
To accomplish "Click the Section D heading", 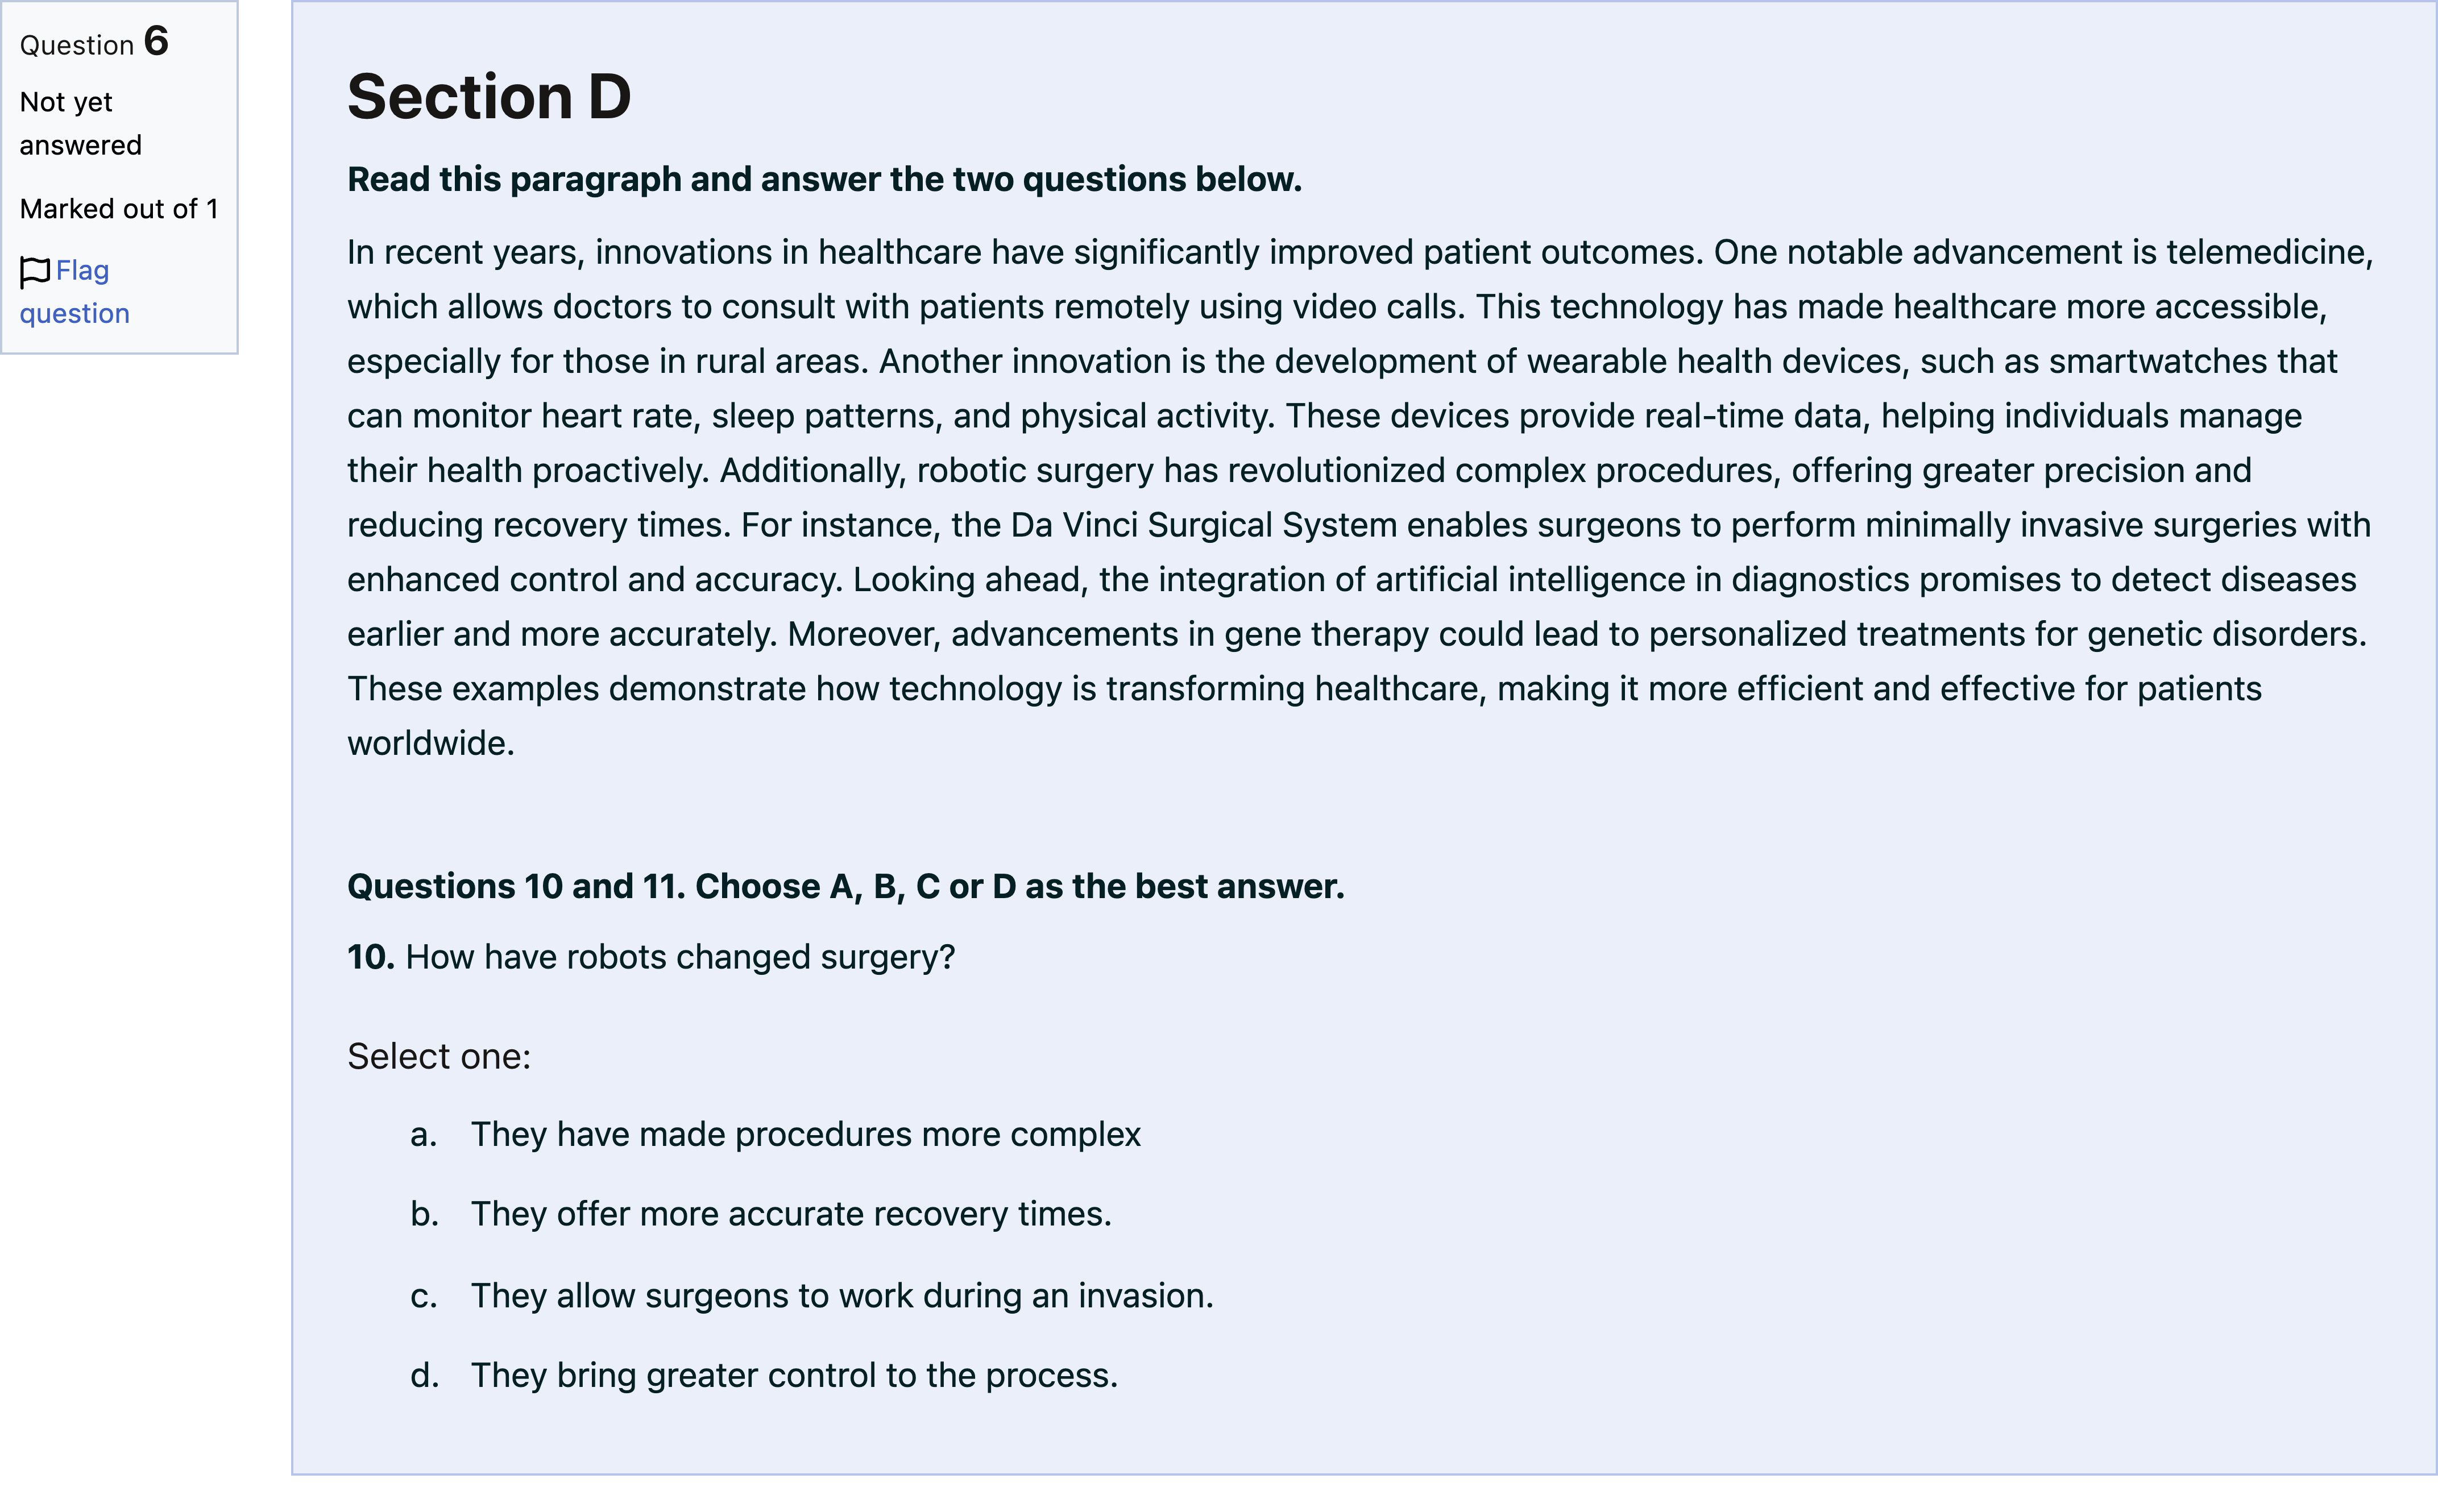I will point(489,97).
